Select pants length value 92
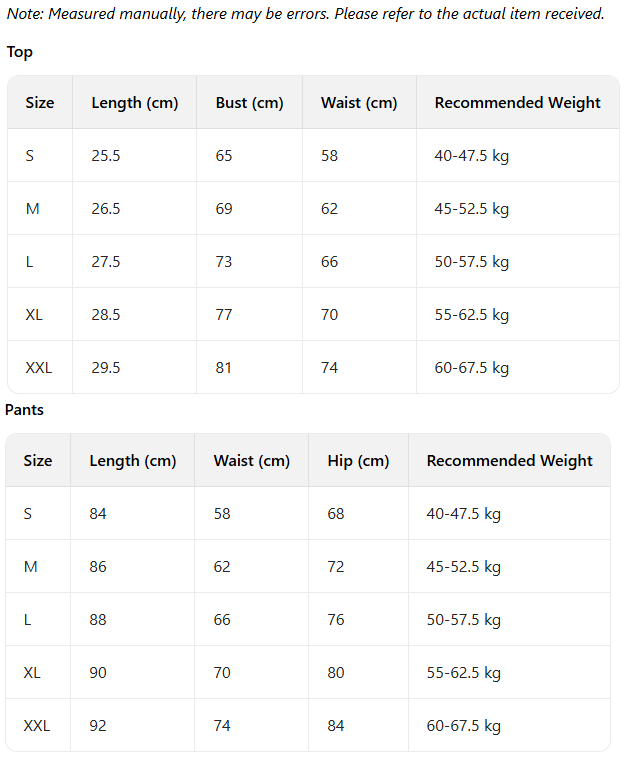The width and height of the screenshot is (632, 773). (98, 726)
